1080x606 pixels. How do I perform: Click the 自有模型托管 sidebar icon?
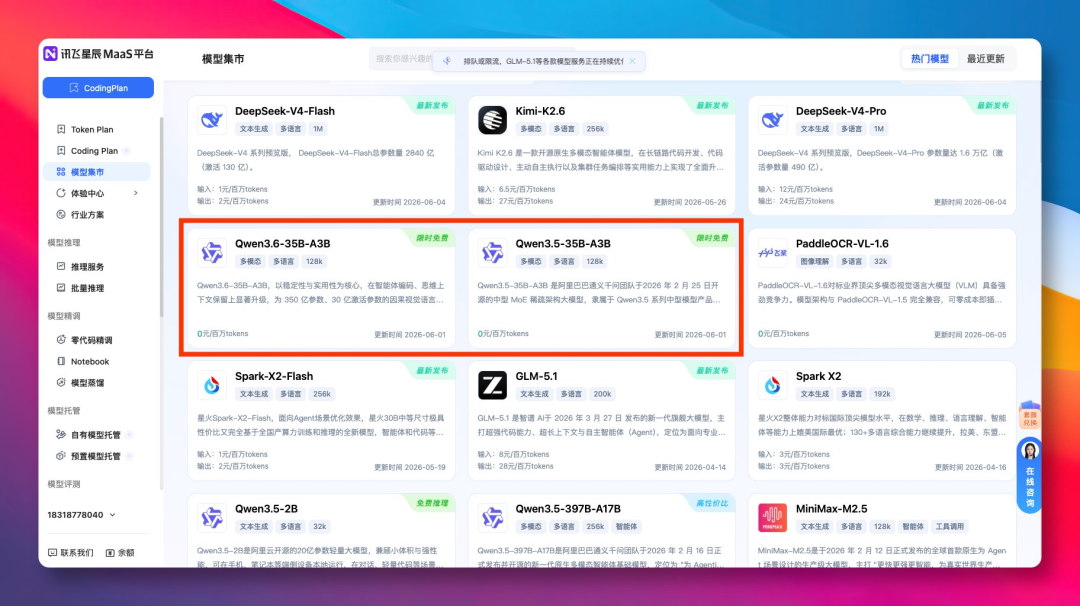(61, 435)
